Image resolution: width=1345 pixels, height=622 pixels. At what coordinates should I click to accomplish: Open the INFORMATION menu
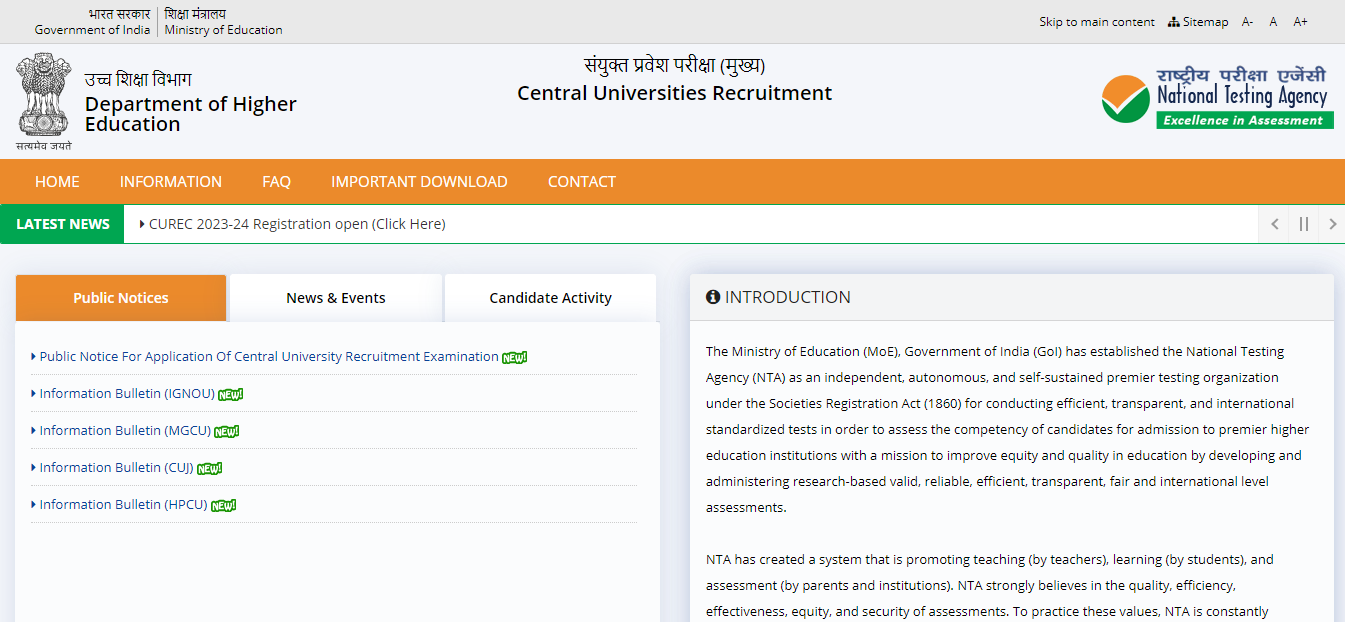pos(171,182)
